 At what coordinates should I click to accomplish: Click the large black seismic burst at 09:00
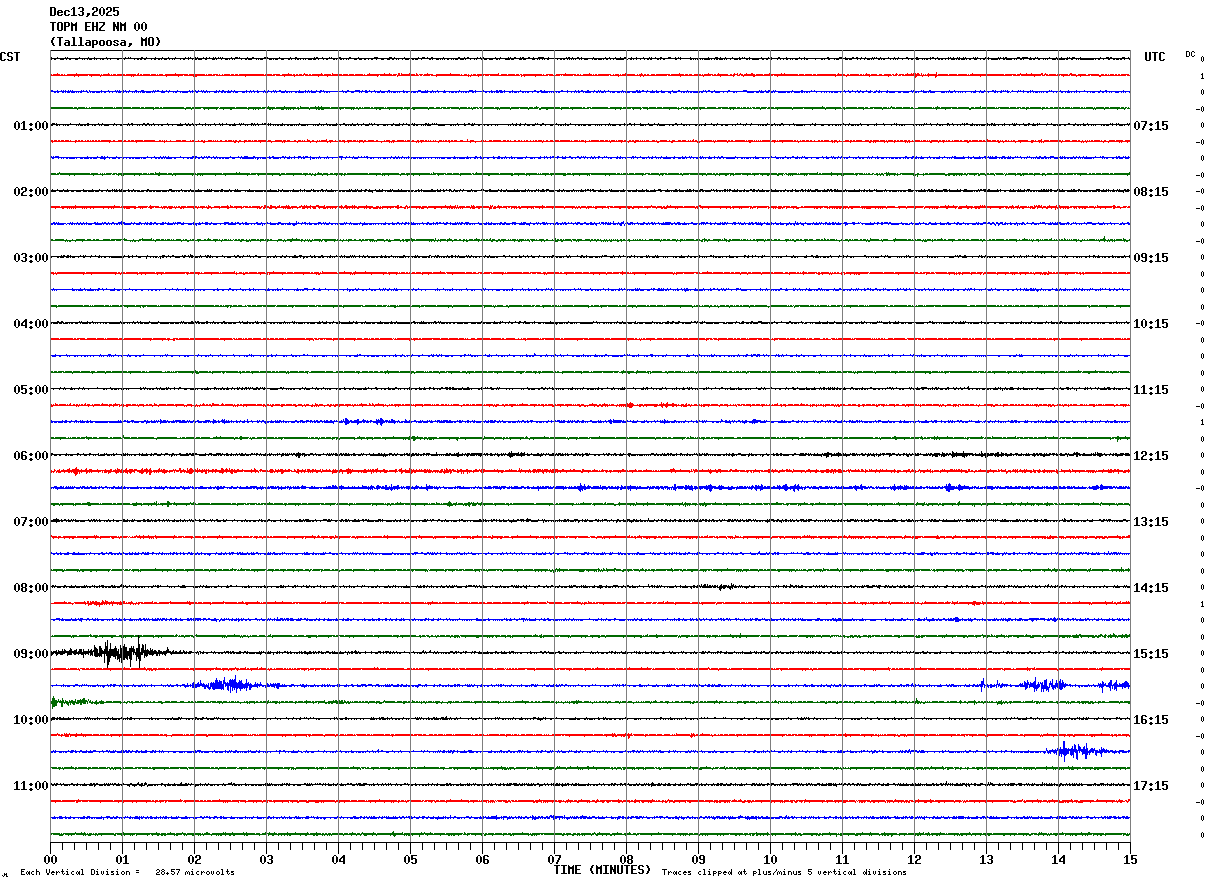click(120, 653)
